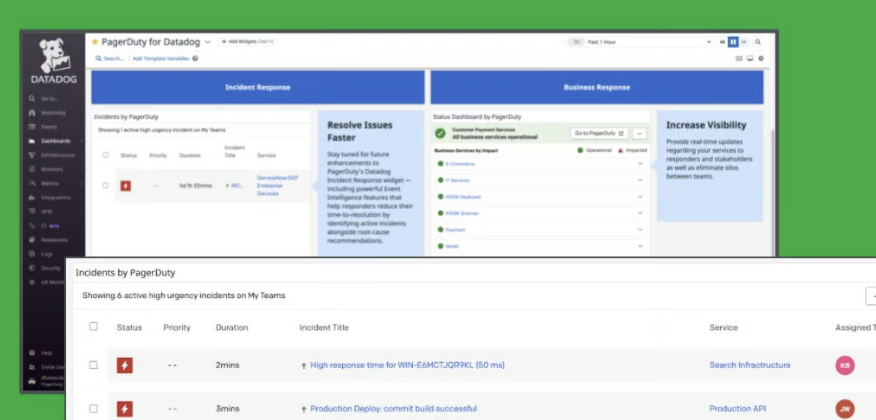Open dashboard settings gear icon
The height and width of the screenshot is (420, 876).
click(760, 58)
